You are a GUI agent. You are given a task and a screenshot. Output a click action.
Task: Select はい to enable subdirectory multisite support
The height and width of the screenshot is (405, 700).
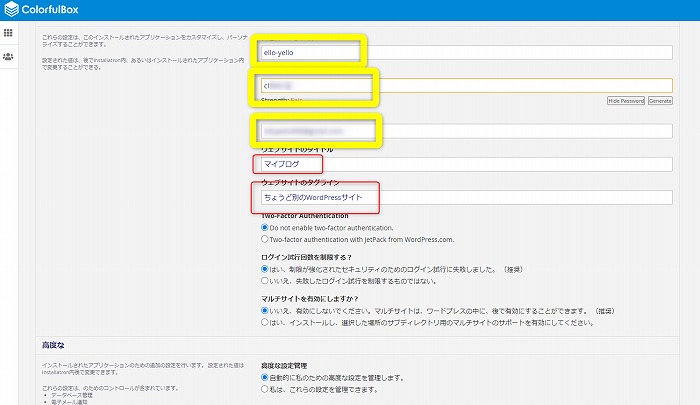tap(264, 323)
